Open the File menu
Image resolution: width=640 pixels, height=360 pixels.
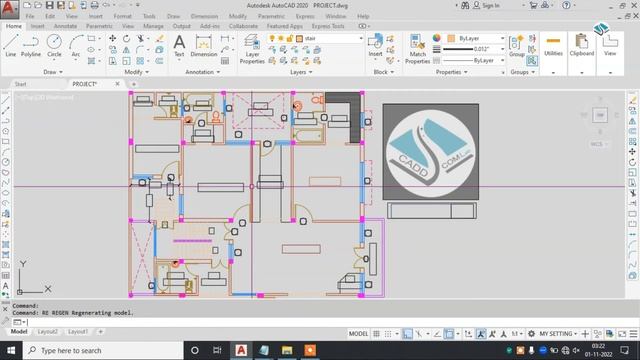30,16
